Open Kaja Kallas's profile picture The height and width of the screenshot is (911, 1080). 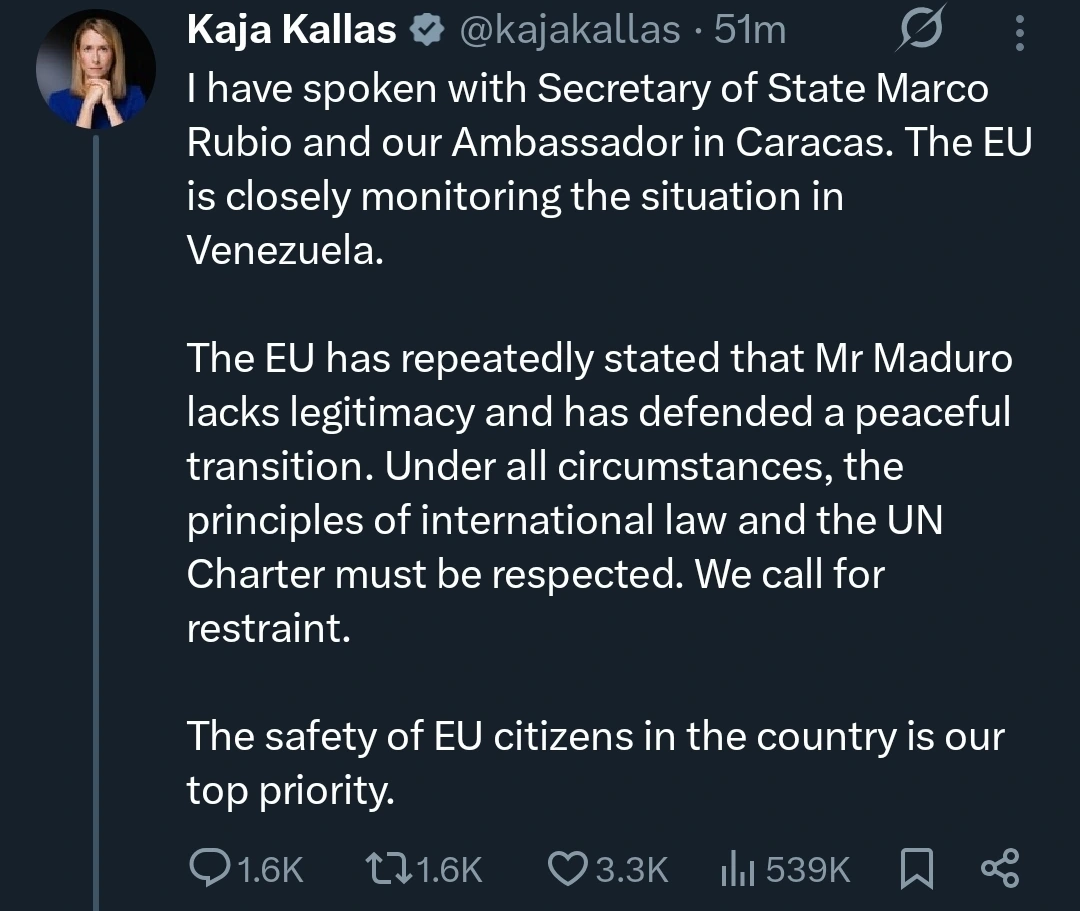pyautogui.click(x=95, y=77)
